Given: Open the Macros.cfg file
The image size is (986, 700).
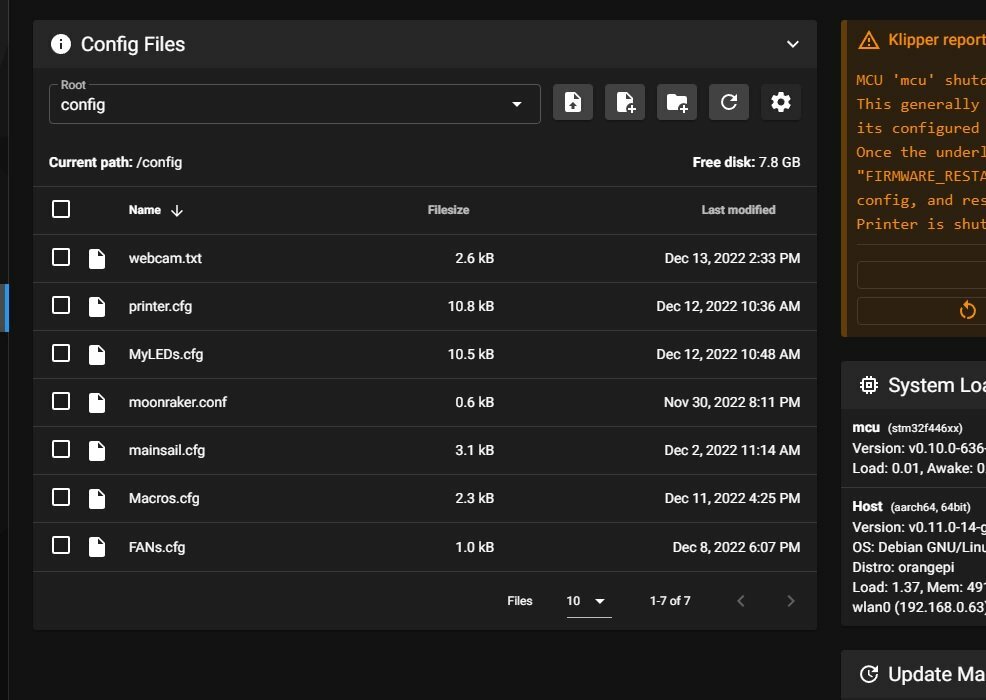Looking at the screenshot, I should click(164, 498).
